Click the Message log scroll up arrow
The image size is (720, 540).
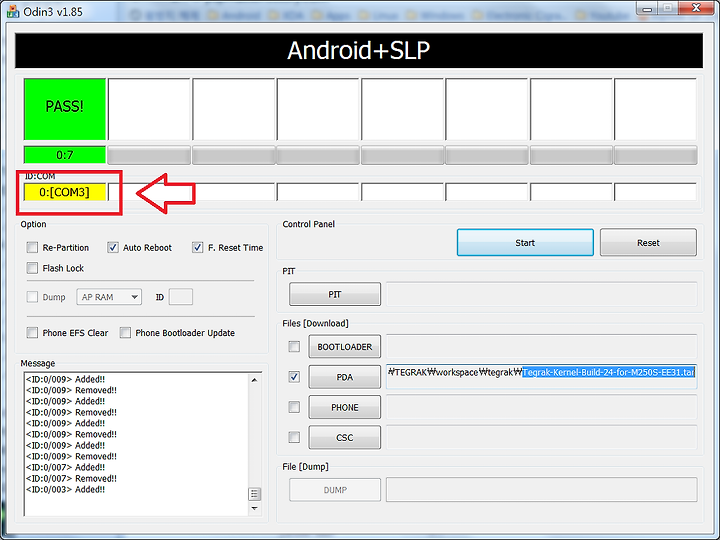tap(254, 380)
